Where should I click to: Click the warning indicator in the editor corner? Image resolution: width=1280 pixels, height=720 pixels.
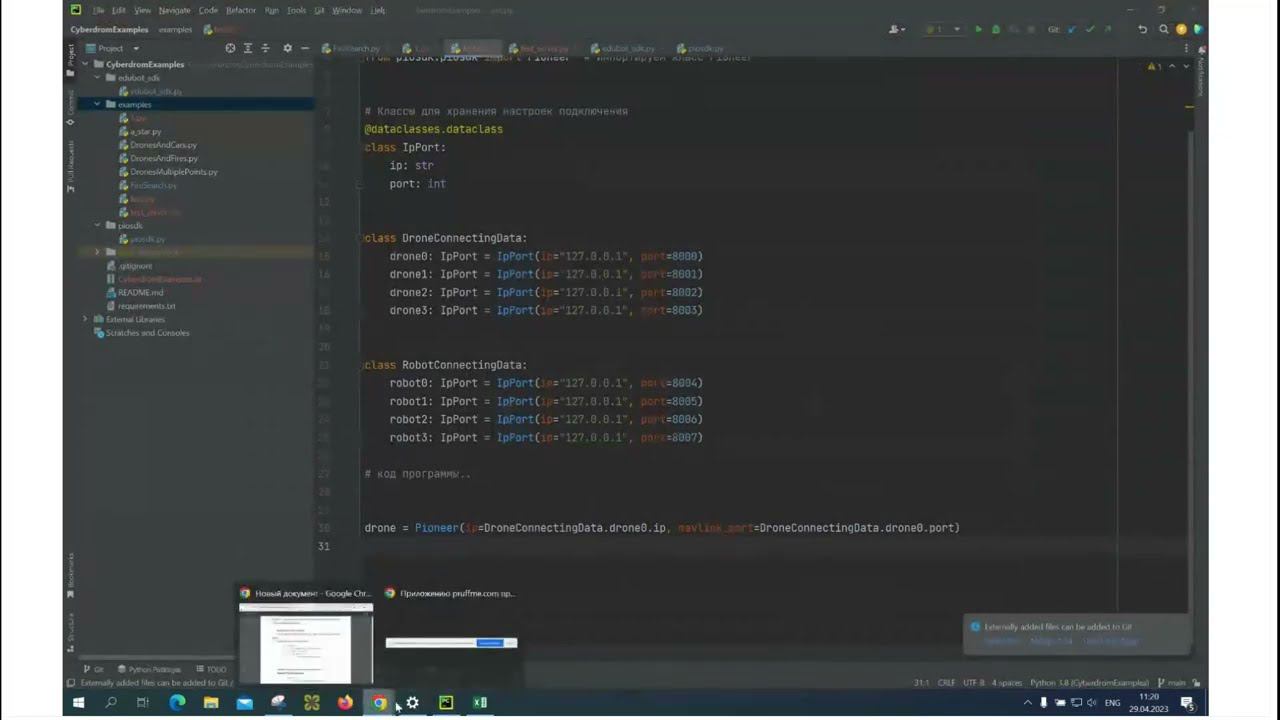(1153, 66)
